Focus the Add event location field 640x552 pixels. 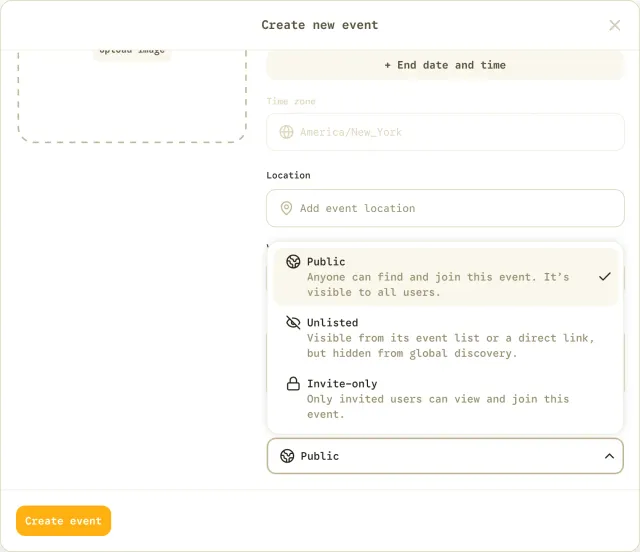445,208
